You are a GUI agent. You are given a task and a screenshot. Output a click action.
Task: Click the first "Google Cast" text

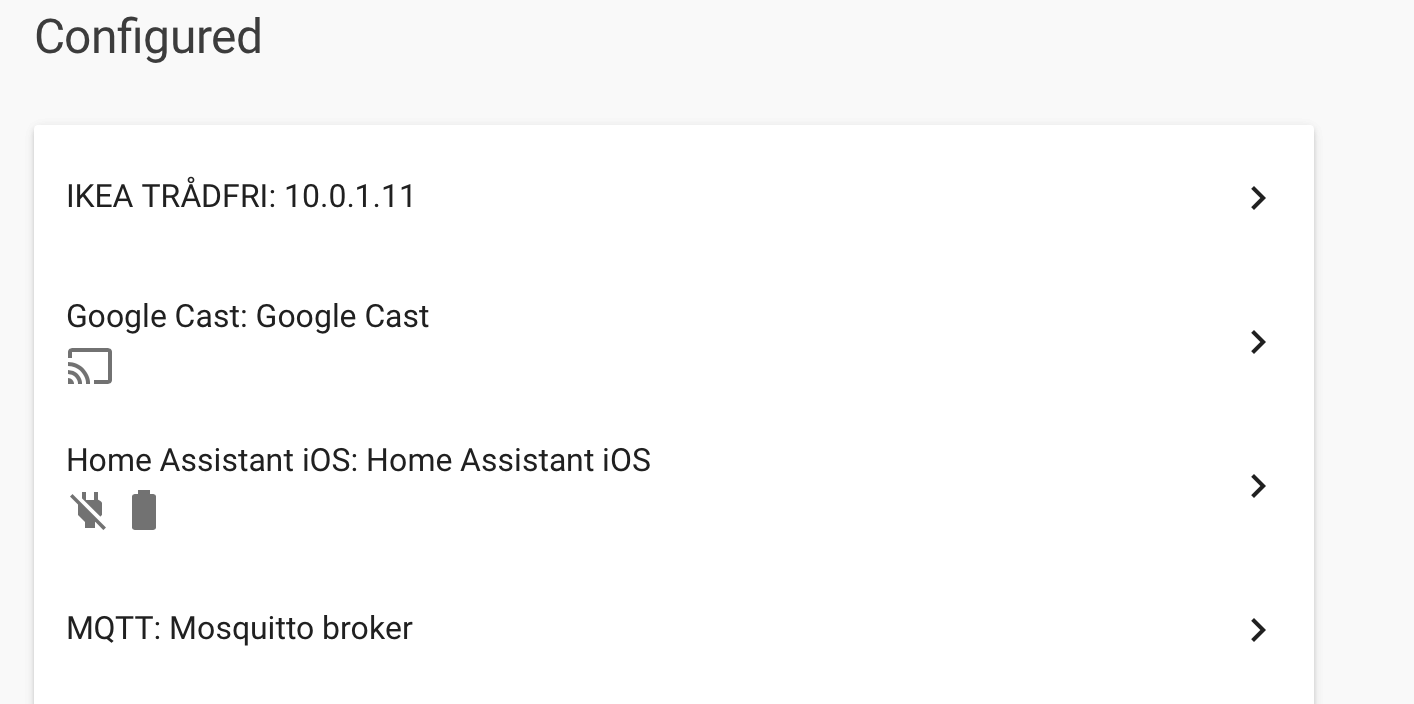click(155, 317)
